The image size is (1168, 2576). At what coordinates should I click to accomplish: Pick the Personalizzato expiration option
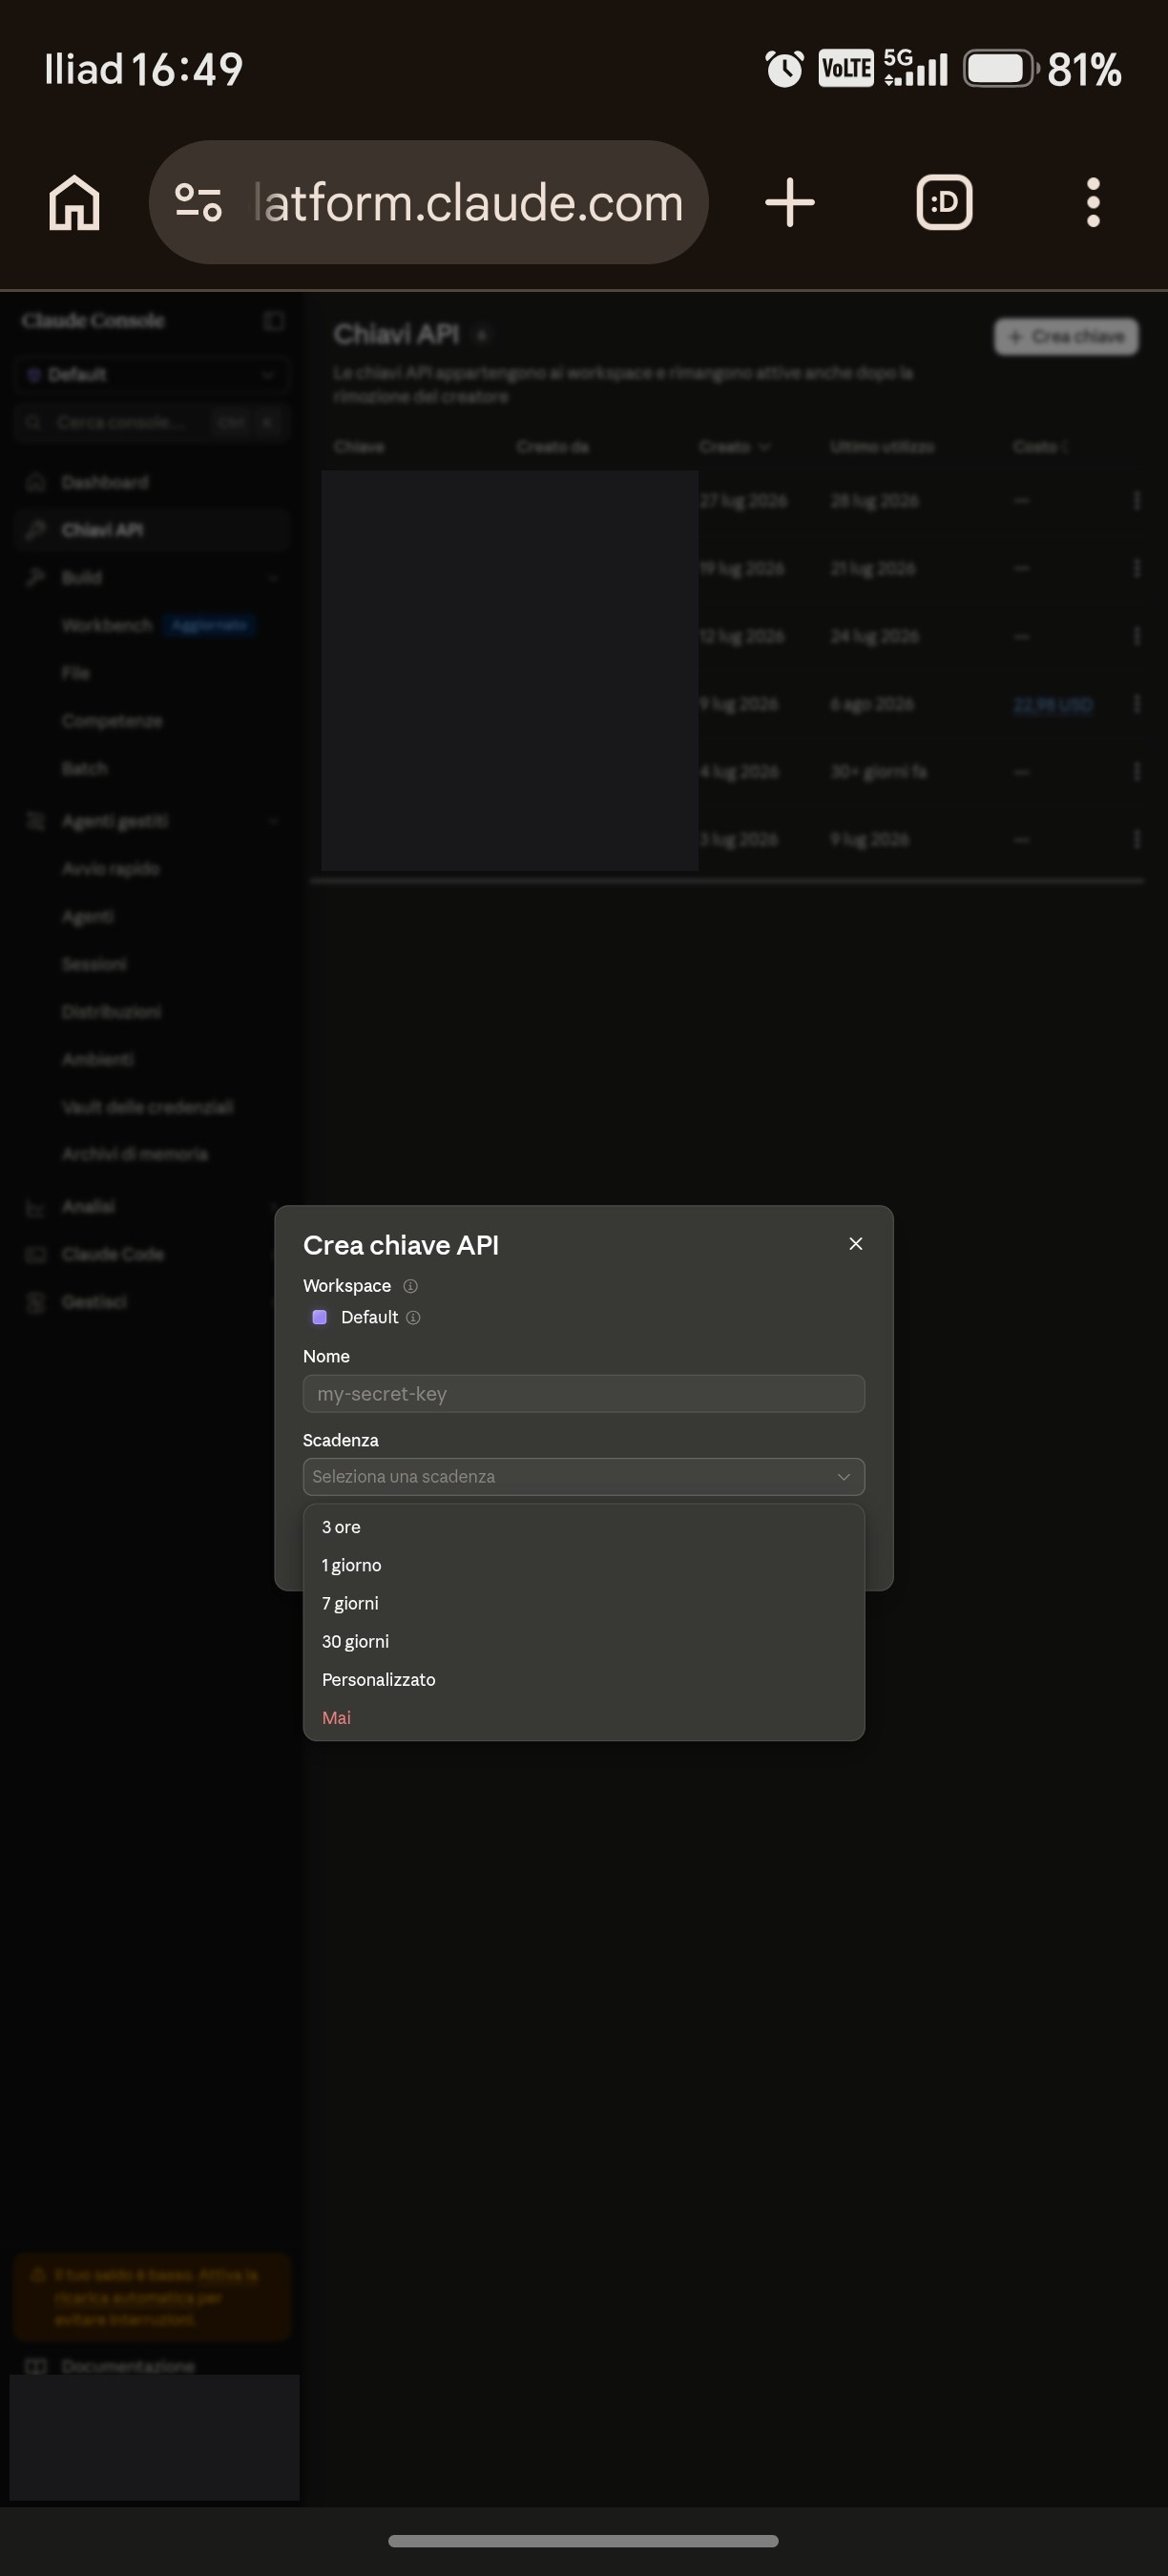coord(583,1679)
